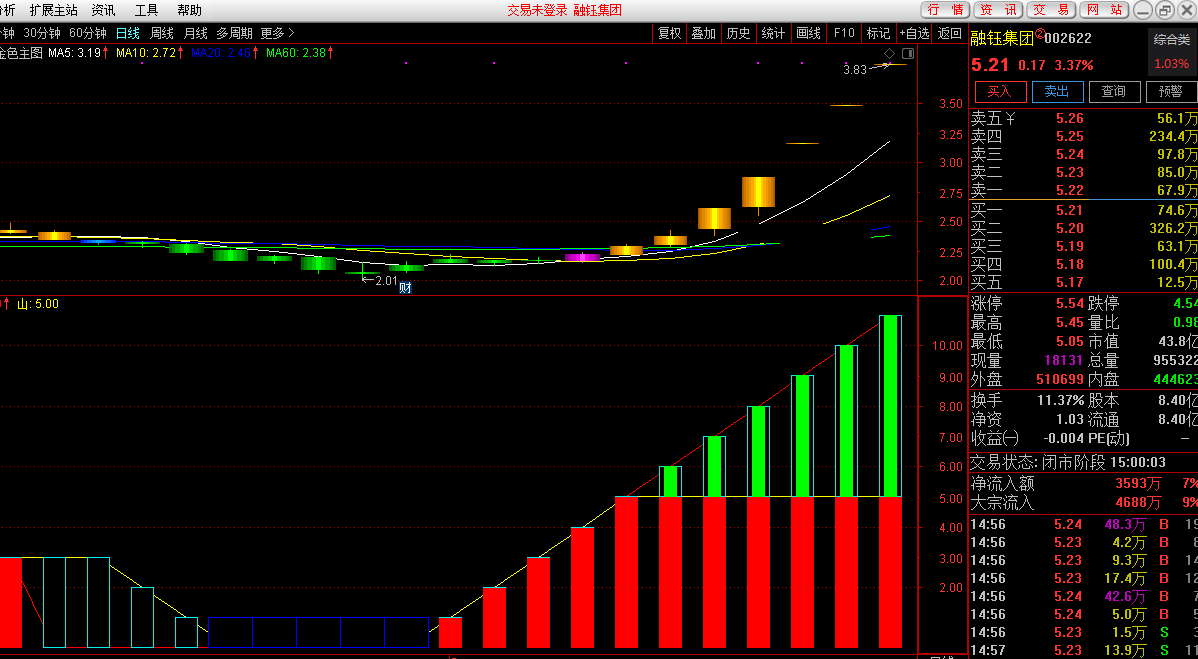Click the circled 2 badge beside 融钰集团
This screenshot has width=1198, height=659.
click(x=1039, y=34)
